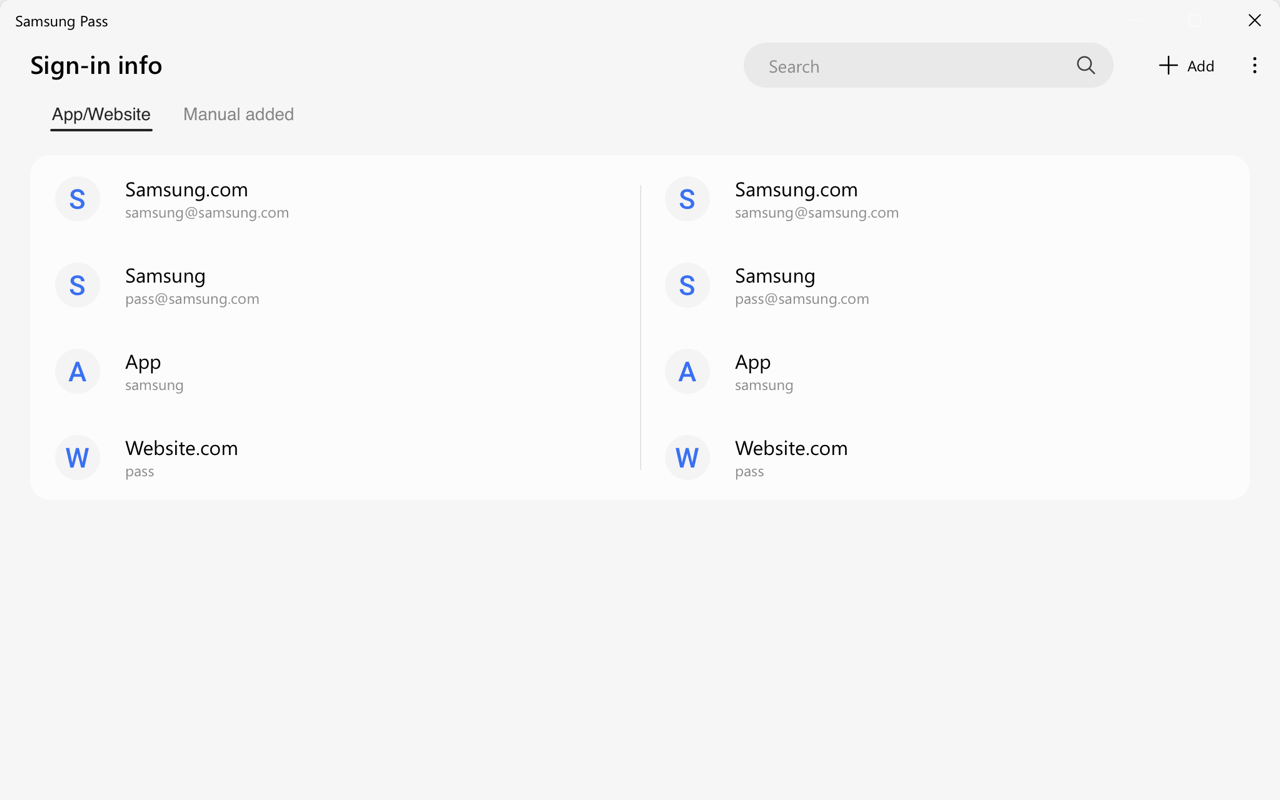This screenshot has width=1280, height=800.
Task: Click the W avatar for Website.com in right column
Action: pos(687,458)
